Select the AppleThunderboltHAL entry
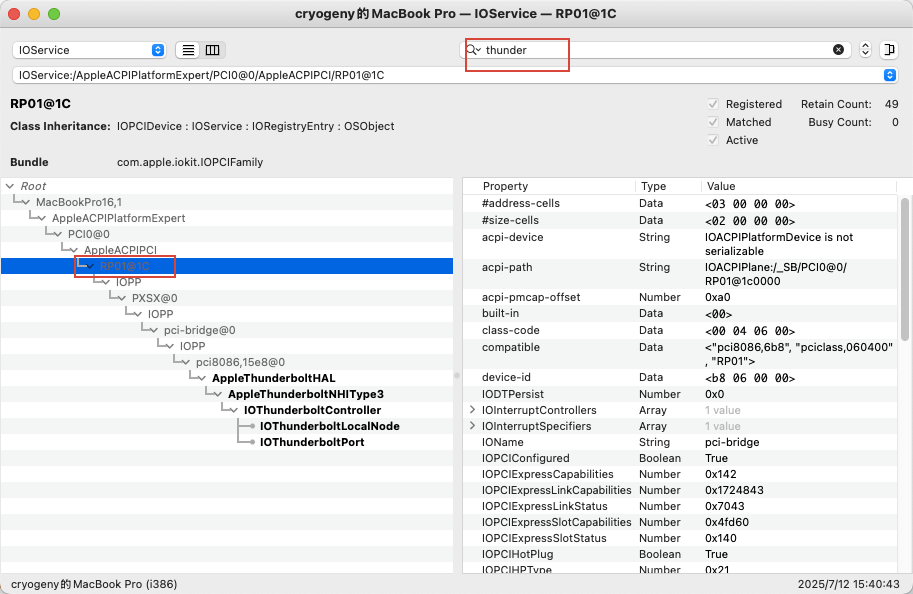Viewport: 913px width, 594px height. pos(274,379)
